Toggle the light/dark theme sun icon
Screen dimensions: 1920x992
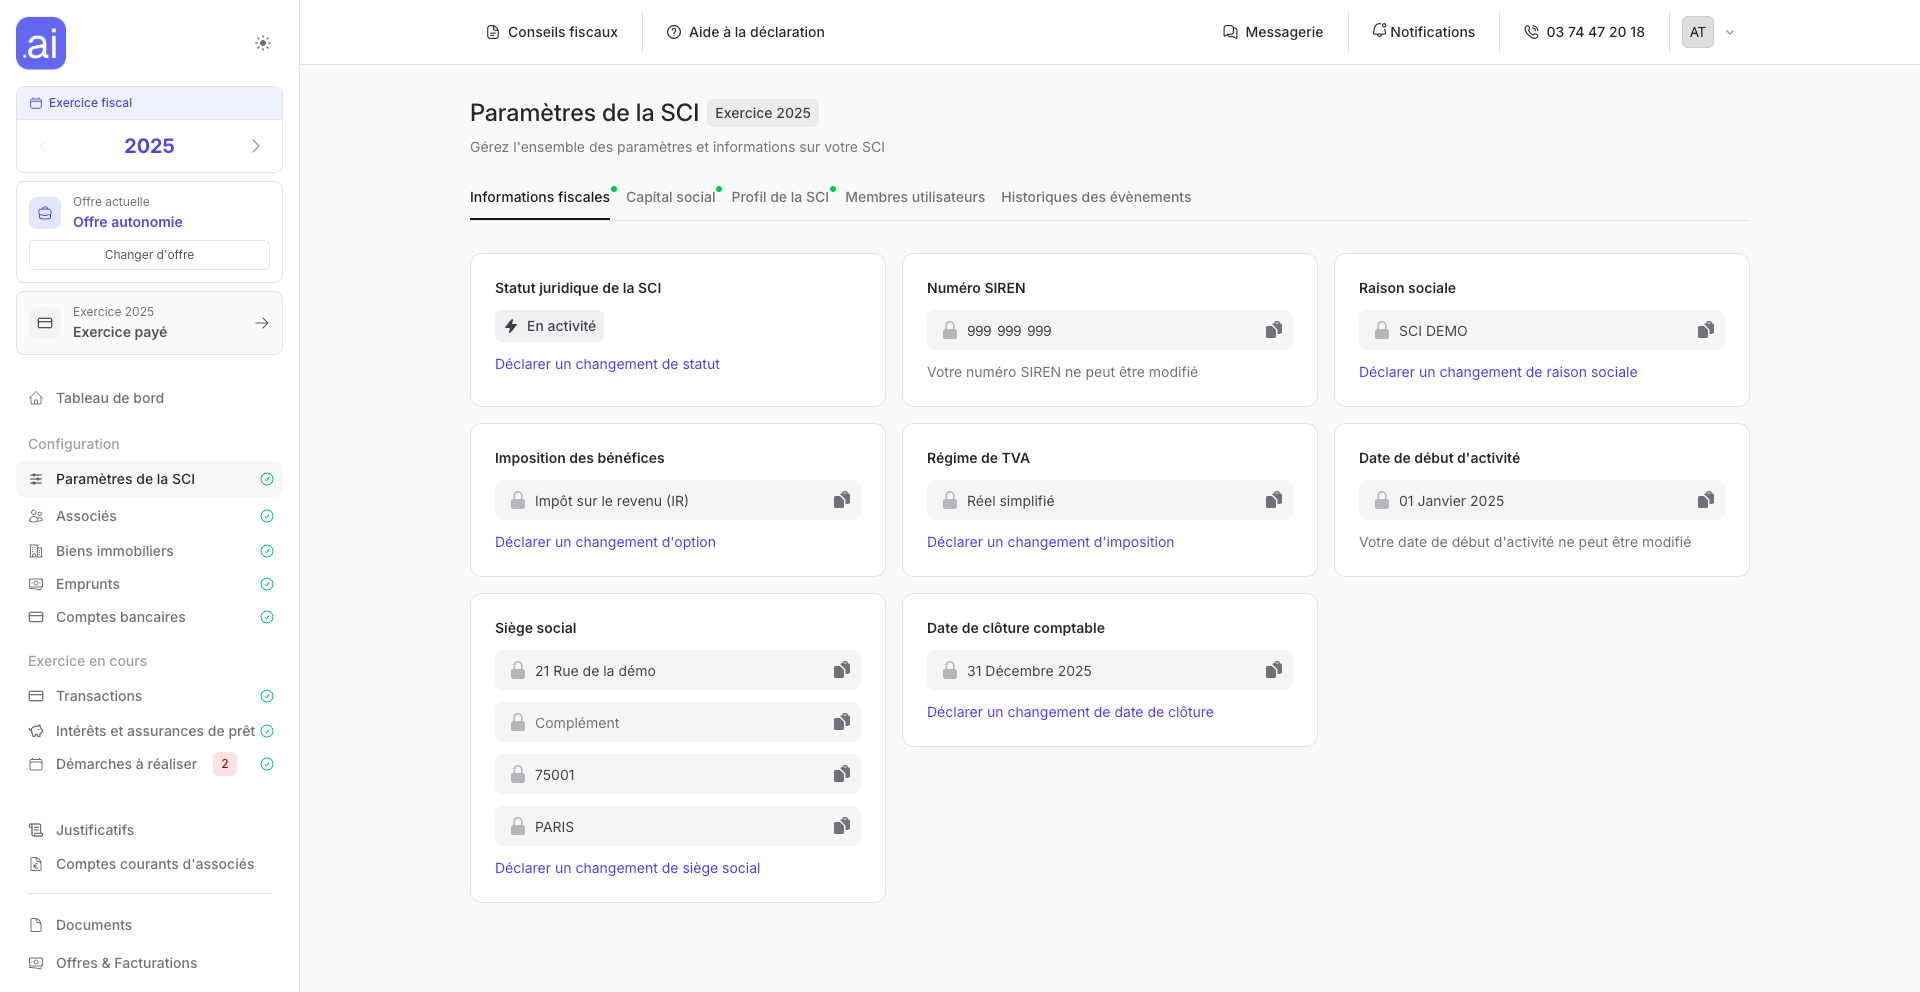pyautogui.click(x=263, y=43)
